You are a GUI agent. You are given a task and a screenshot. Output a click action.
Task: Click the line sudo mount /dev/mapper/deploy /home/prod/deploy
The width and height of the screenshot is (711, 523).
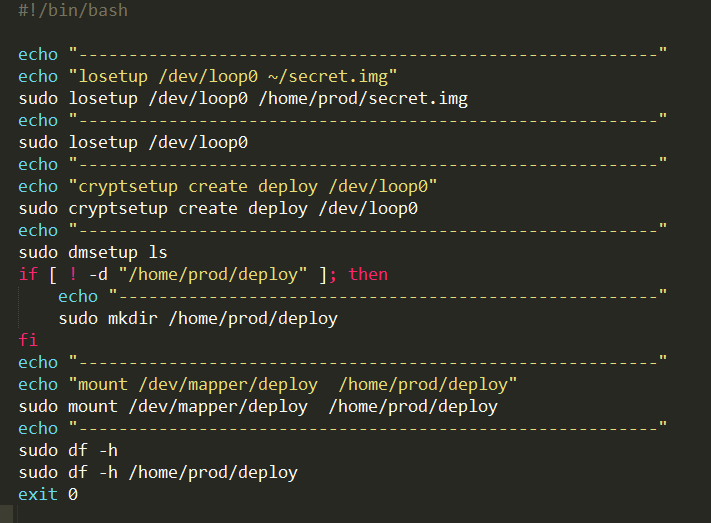(258, 406)
